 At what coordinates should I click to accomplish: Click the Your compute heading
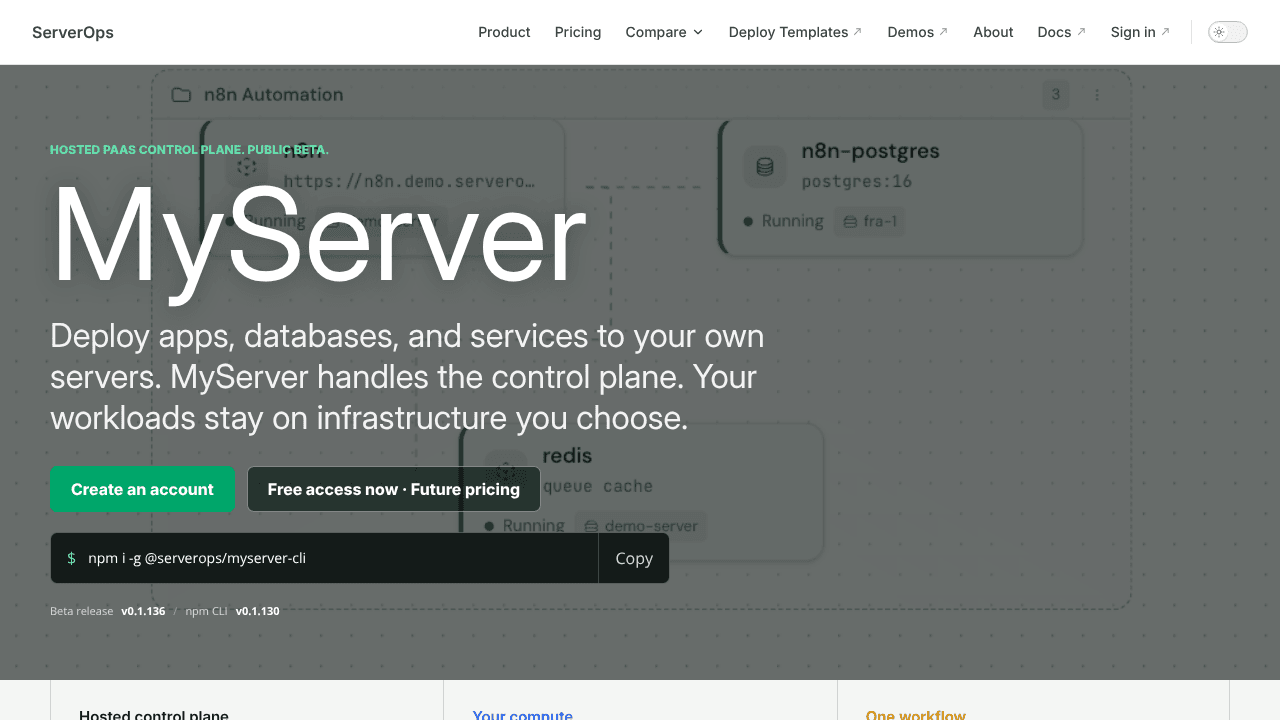(523, 715)
